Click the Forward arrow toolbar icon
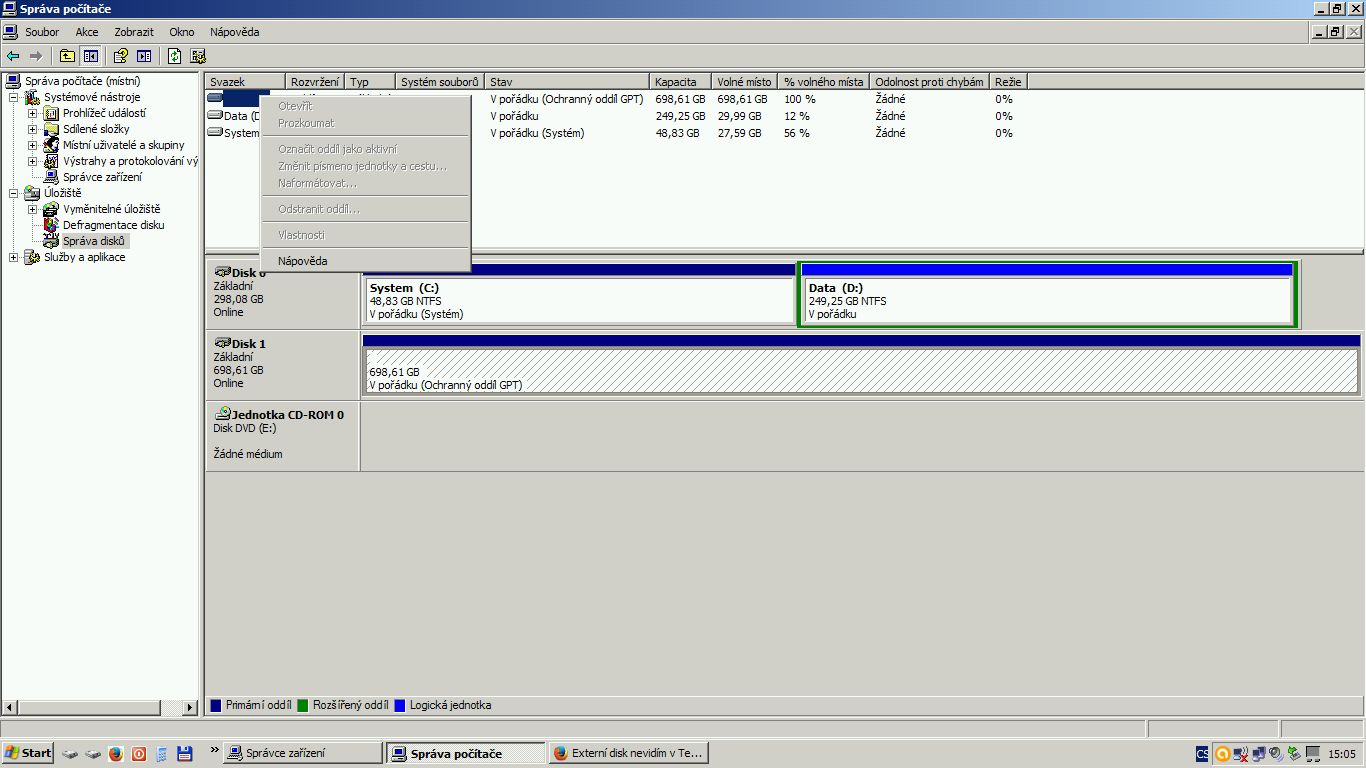The image size is (1366, 768). pos(36,56)
